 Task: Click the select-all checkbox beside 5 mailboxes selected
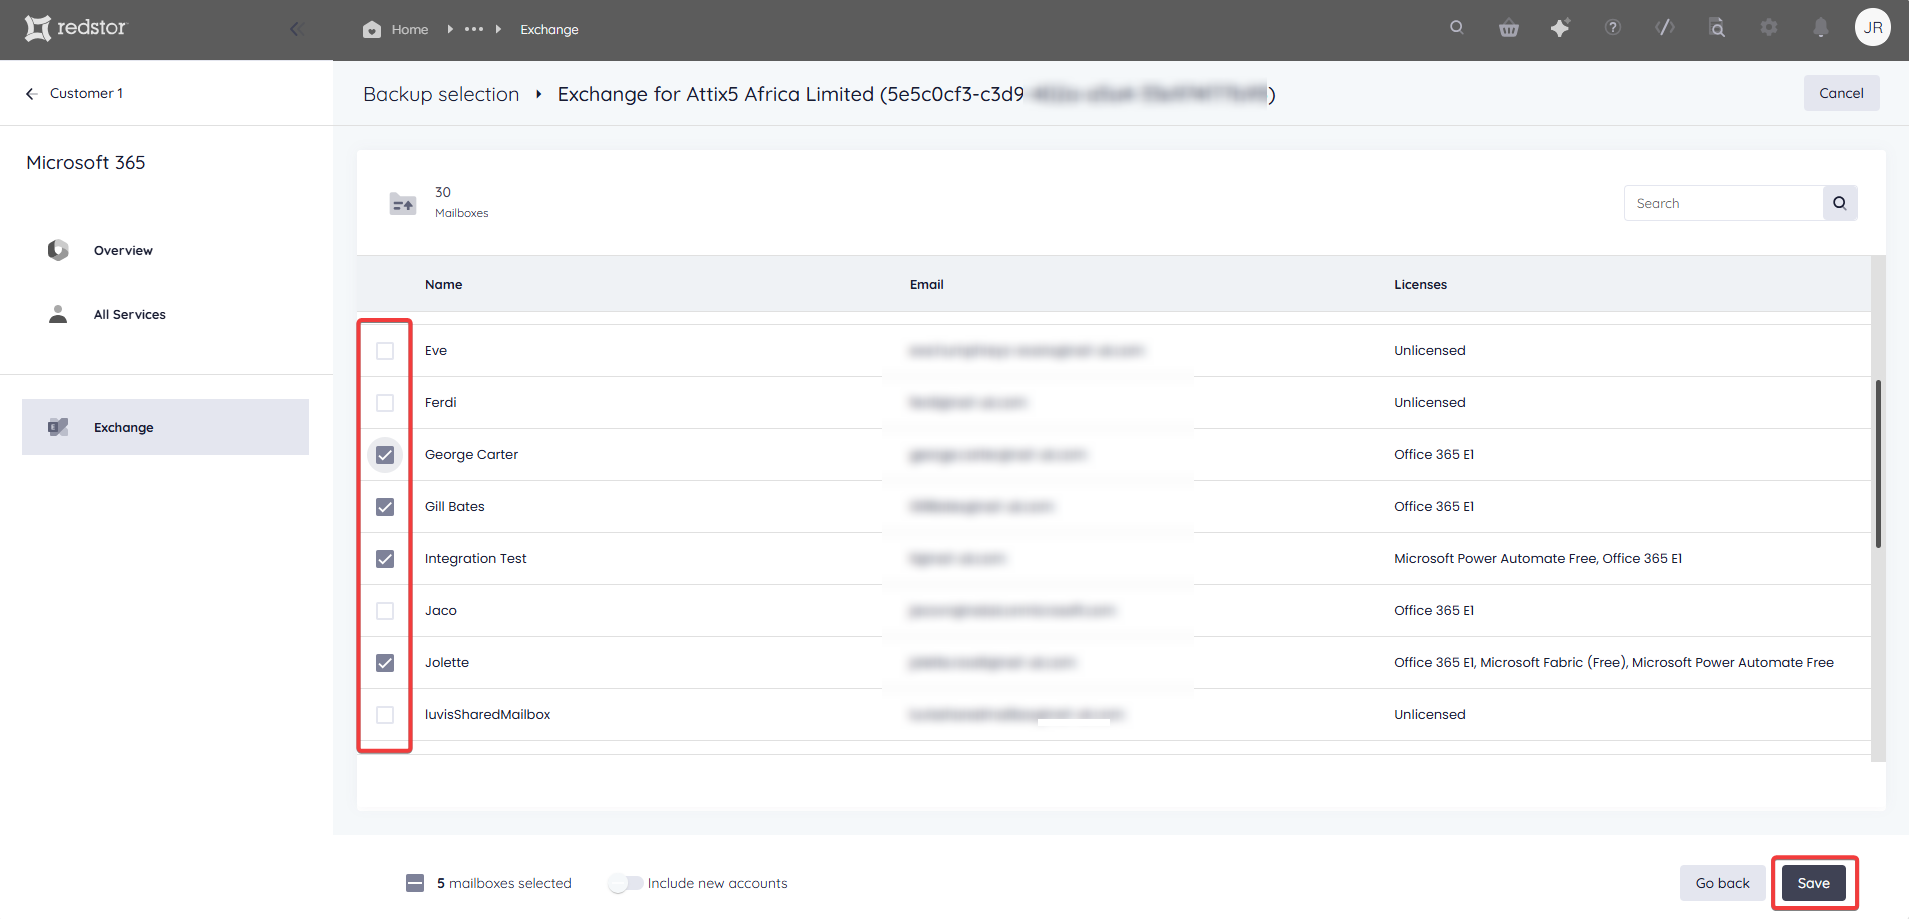pyautogui.click(x=415, y=883)
